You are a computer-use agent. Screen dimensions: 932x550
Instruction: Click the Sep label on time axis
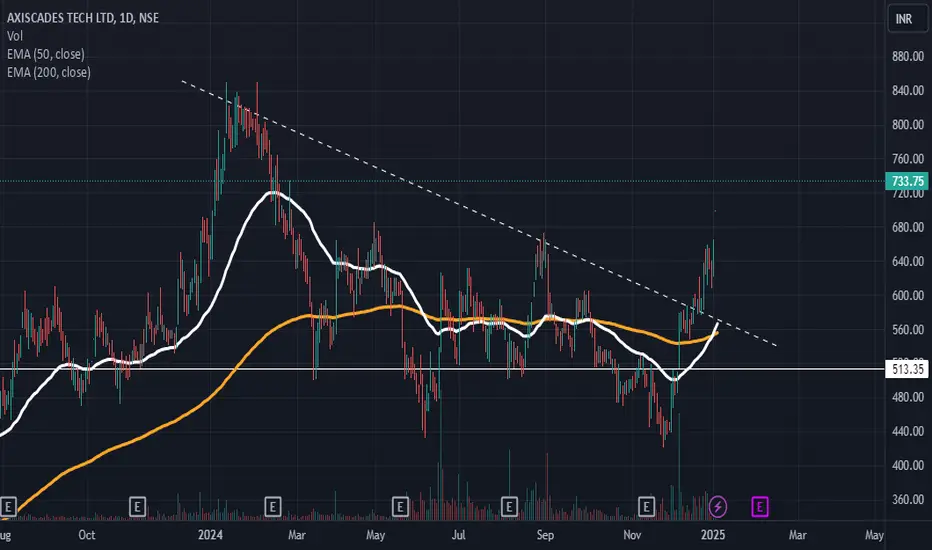(545, 535)
